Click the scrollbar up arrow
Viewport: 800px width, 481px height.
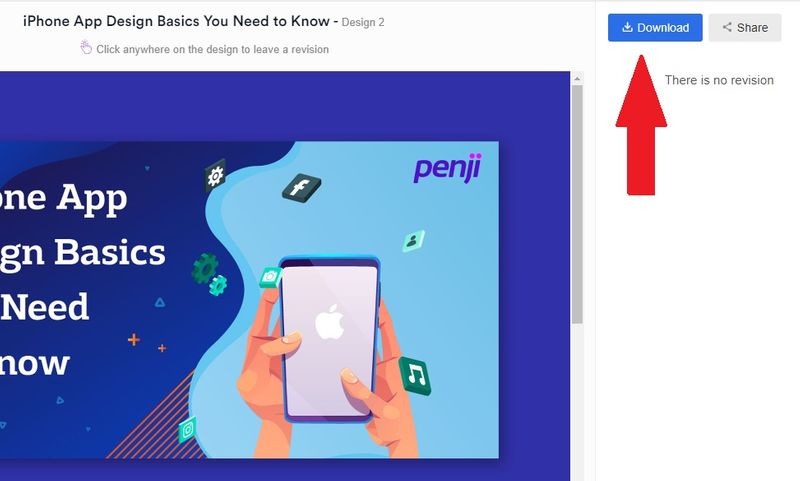click(x=577, y=79)
